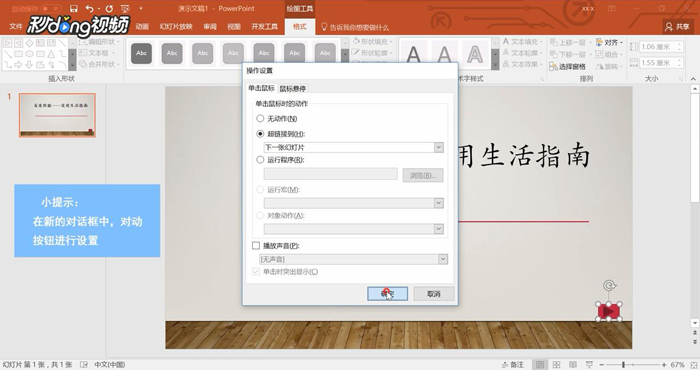Click the Save icon in quick access toolbar

[x=74, y=8]
